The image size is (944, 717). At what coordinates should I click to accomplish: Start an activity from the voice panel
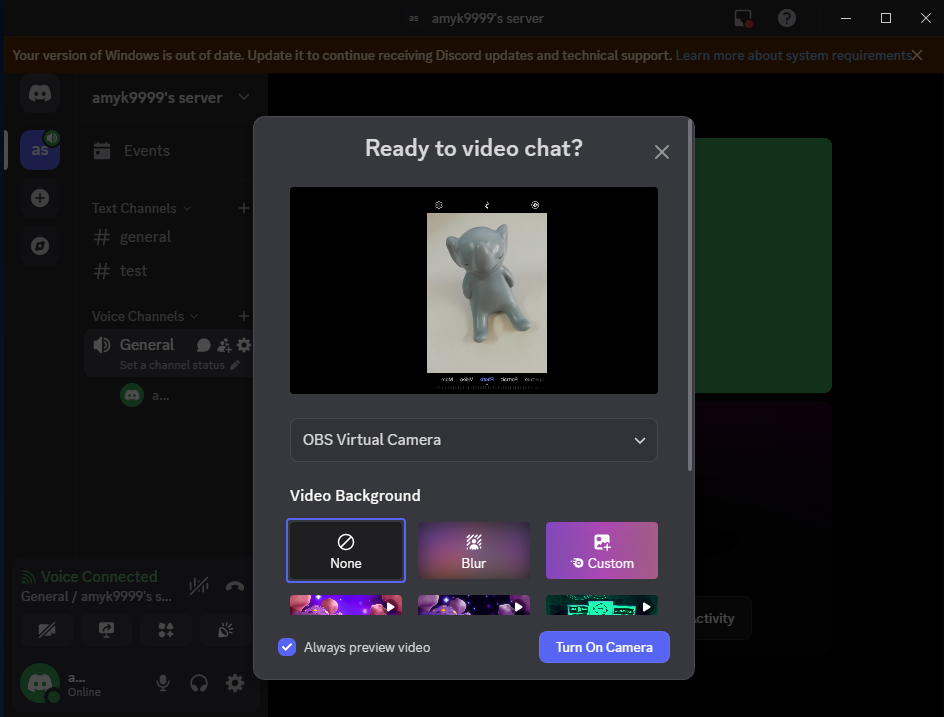click(166, 630)
